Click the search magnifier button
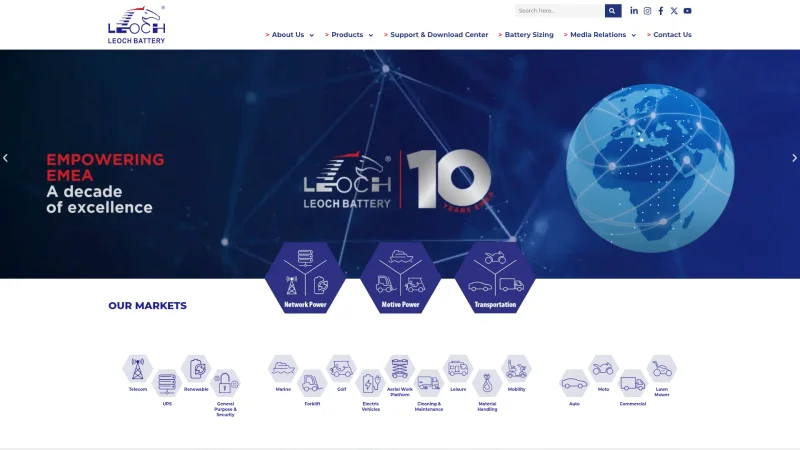 [x=613, y=11]
